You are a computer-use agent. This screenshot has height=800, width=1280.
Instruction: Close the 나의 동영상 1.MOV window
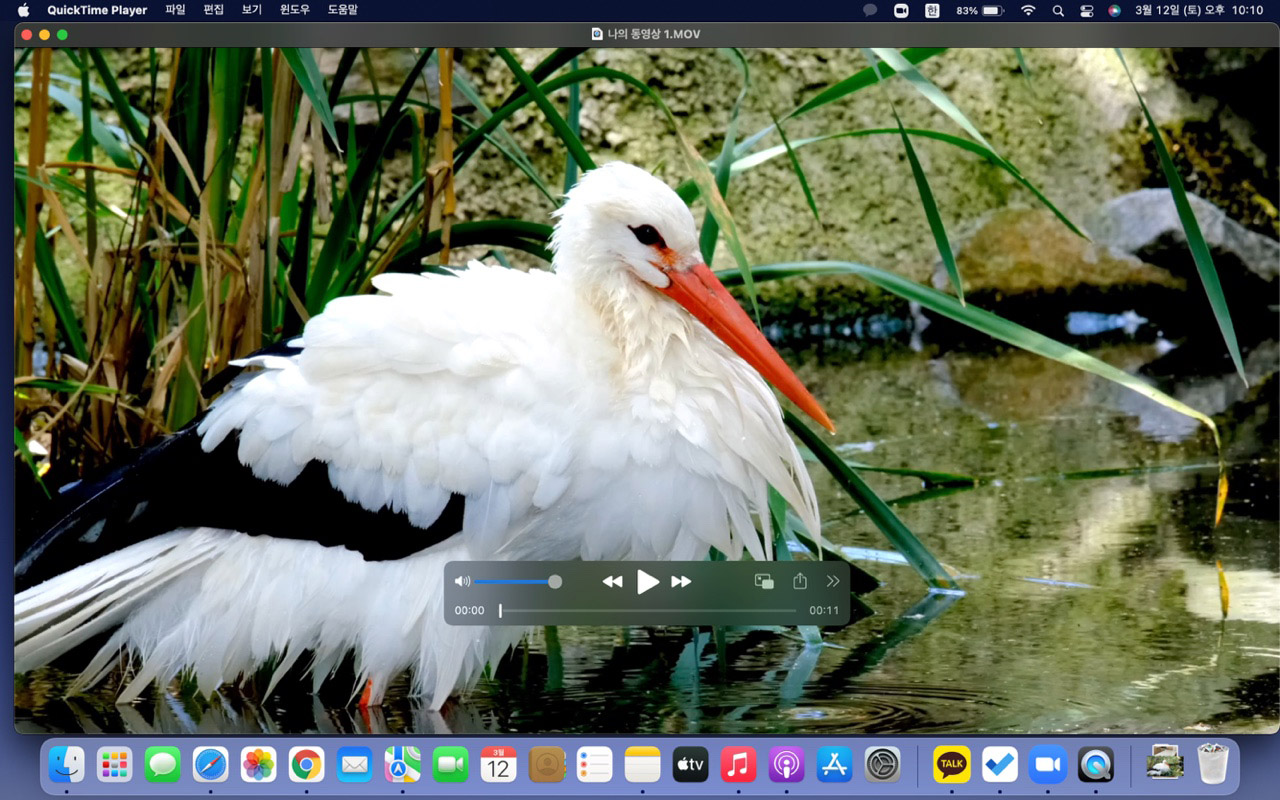click(x=27, y=34)
